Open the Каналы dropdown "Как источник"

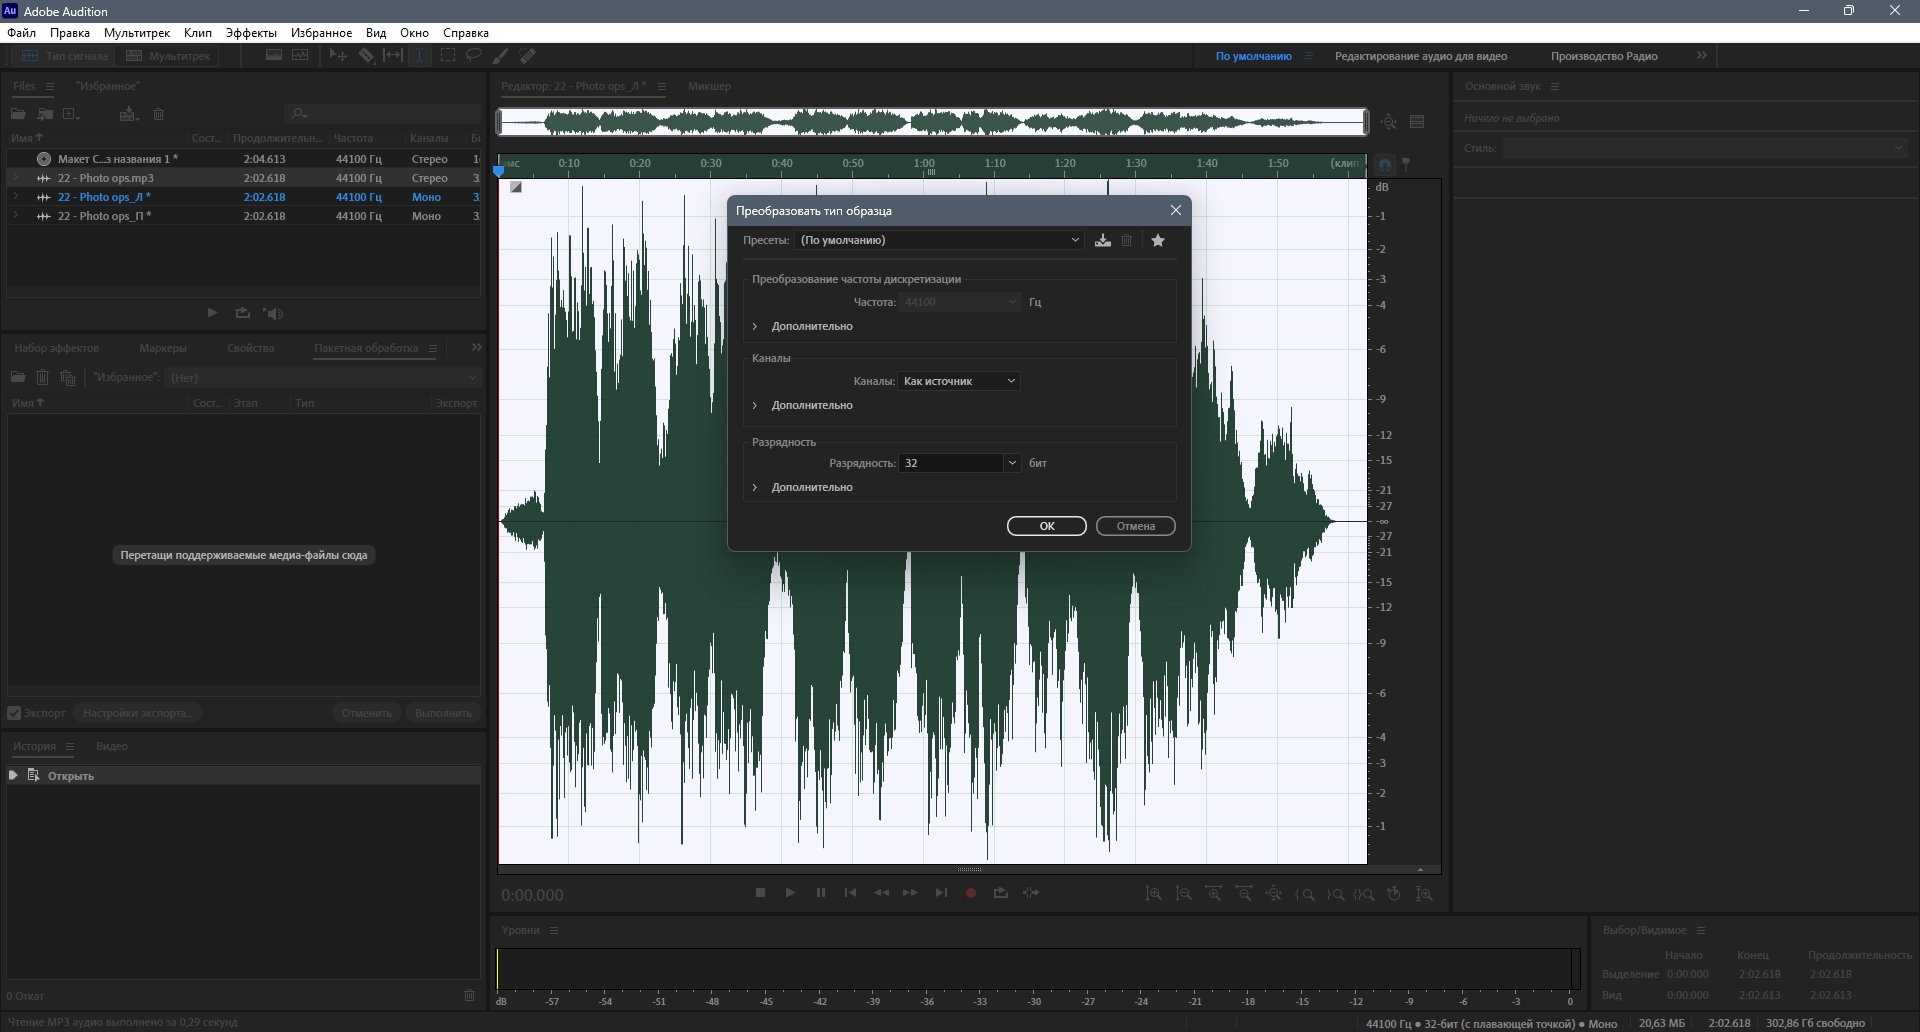point(959,381)
